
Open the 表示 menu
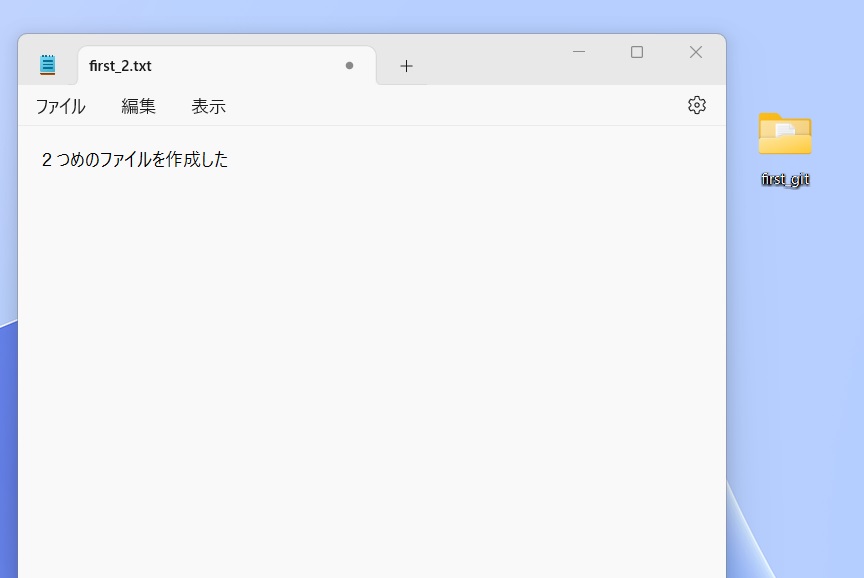[x=208, y=106]
